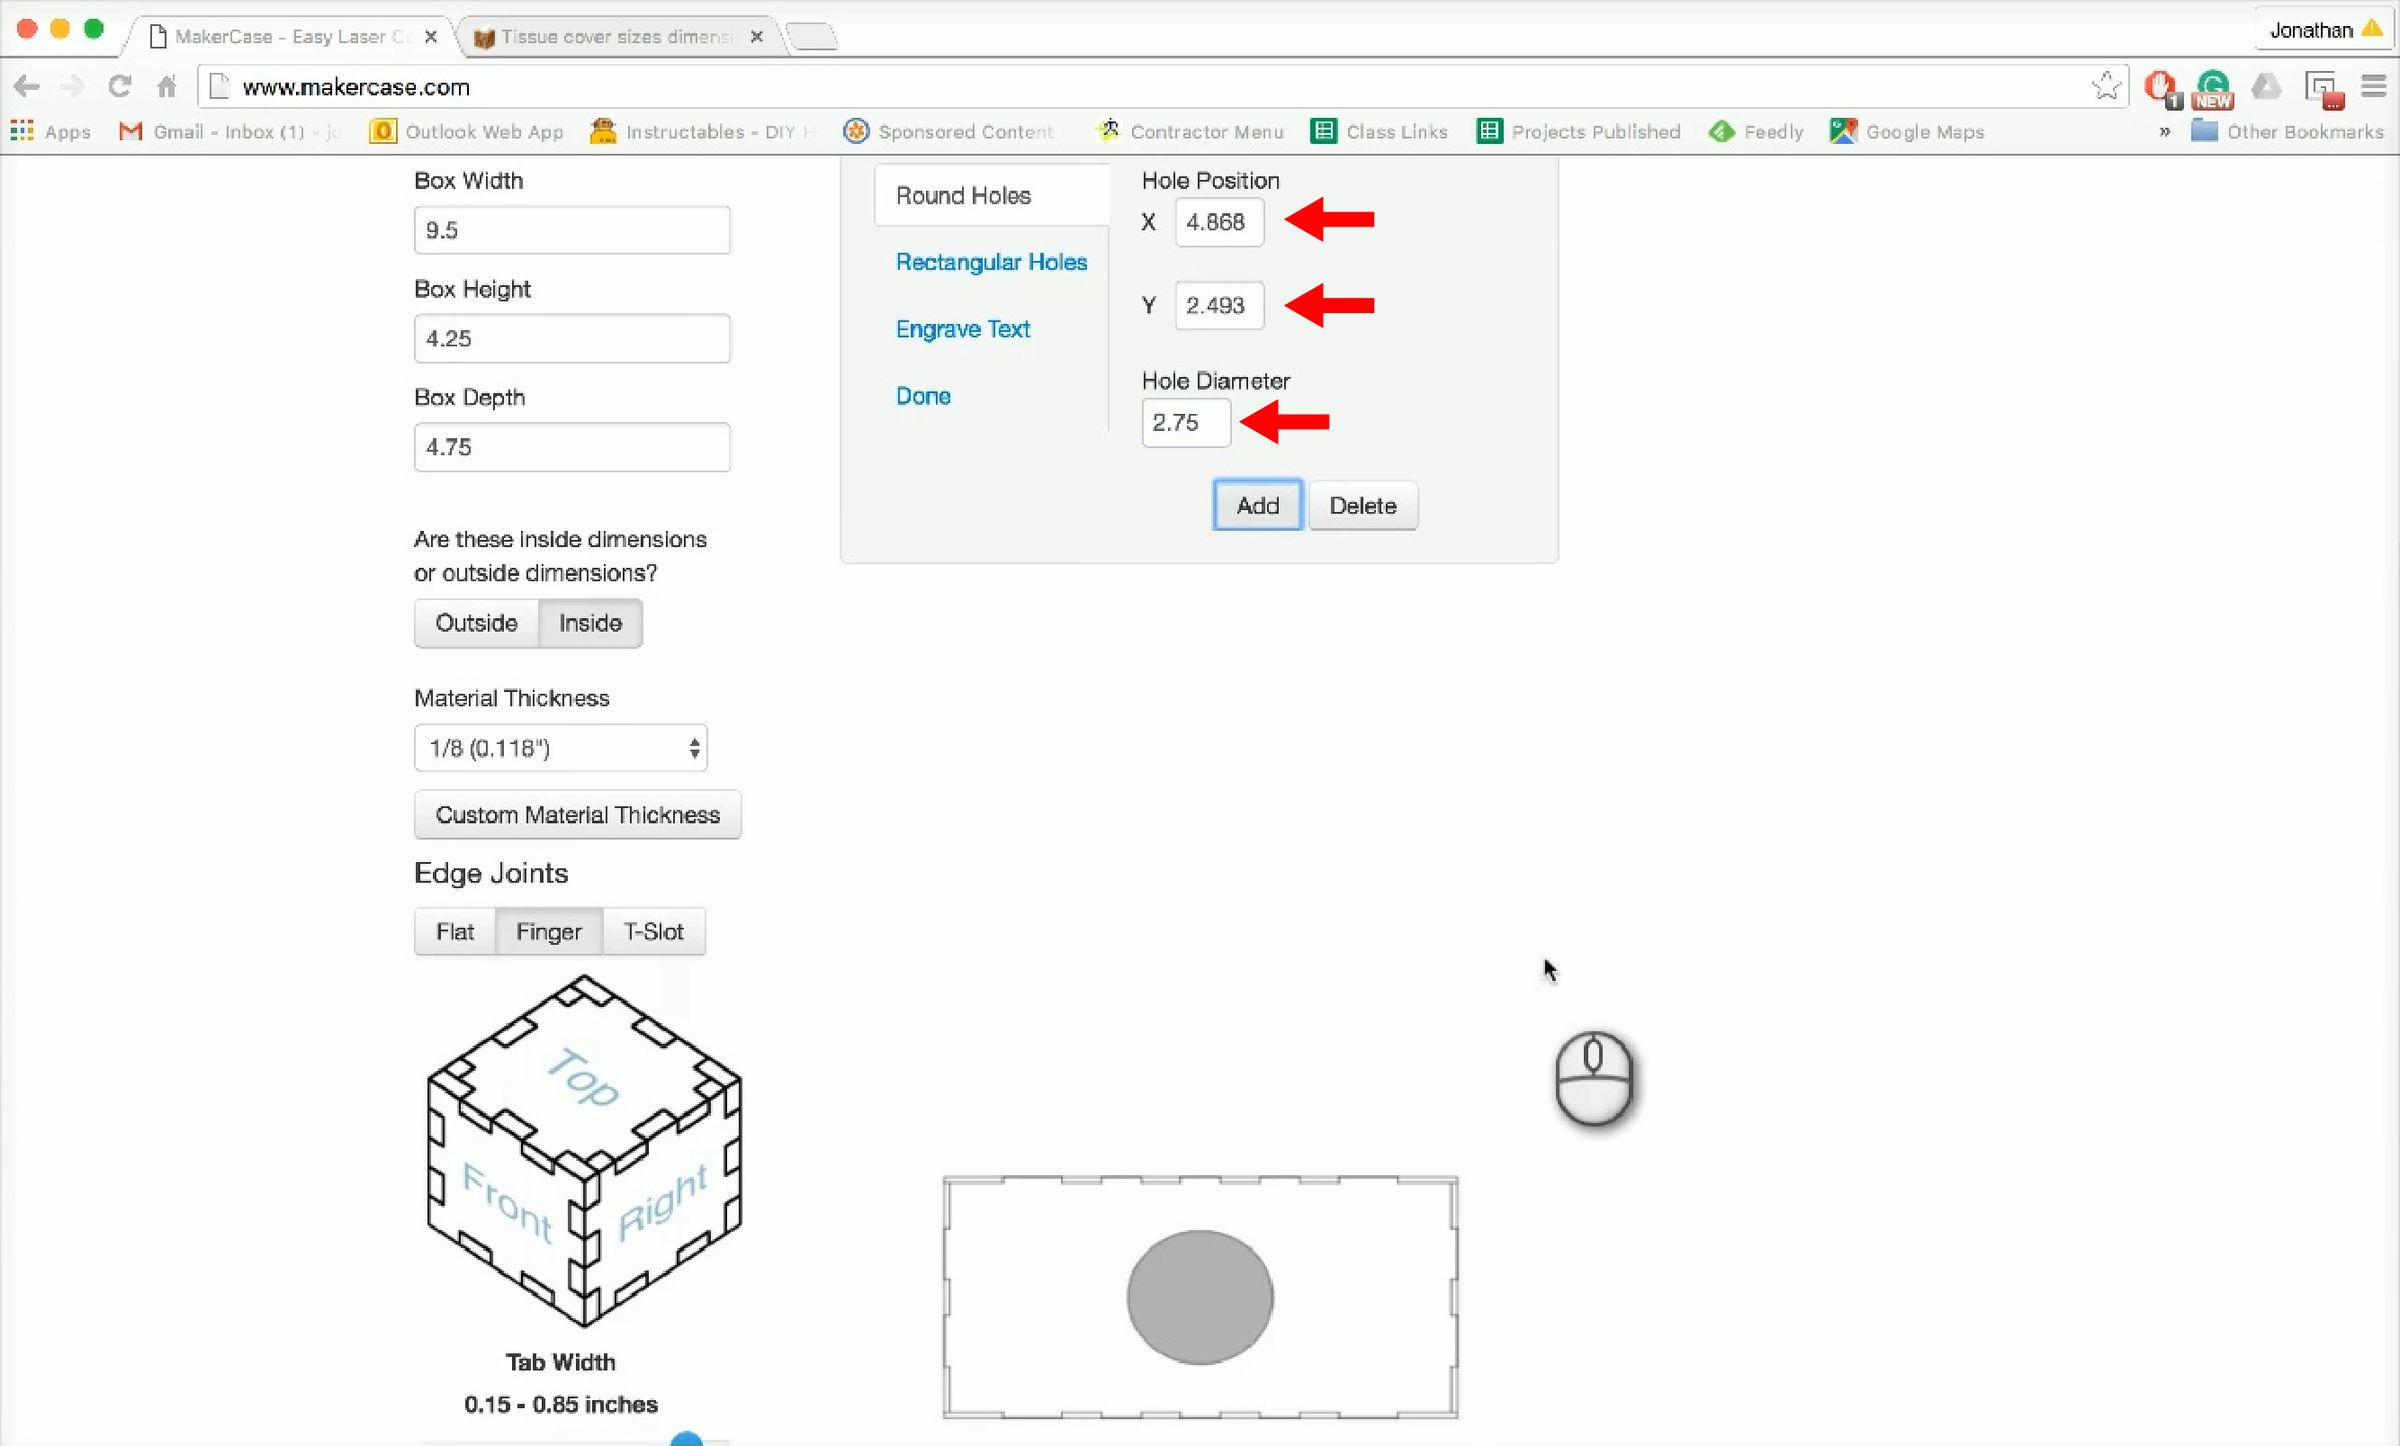Viewport: 2400px width, 1446px height.
Task: Select Outside dimensions option
Action: click(x=476, y=623)
